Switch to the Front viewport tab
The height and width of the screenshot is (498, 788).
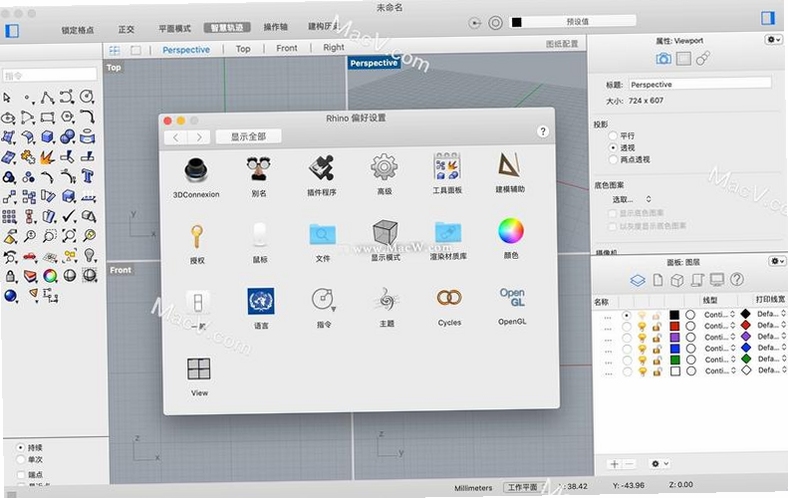(x=286, y=48)
